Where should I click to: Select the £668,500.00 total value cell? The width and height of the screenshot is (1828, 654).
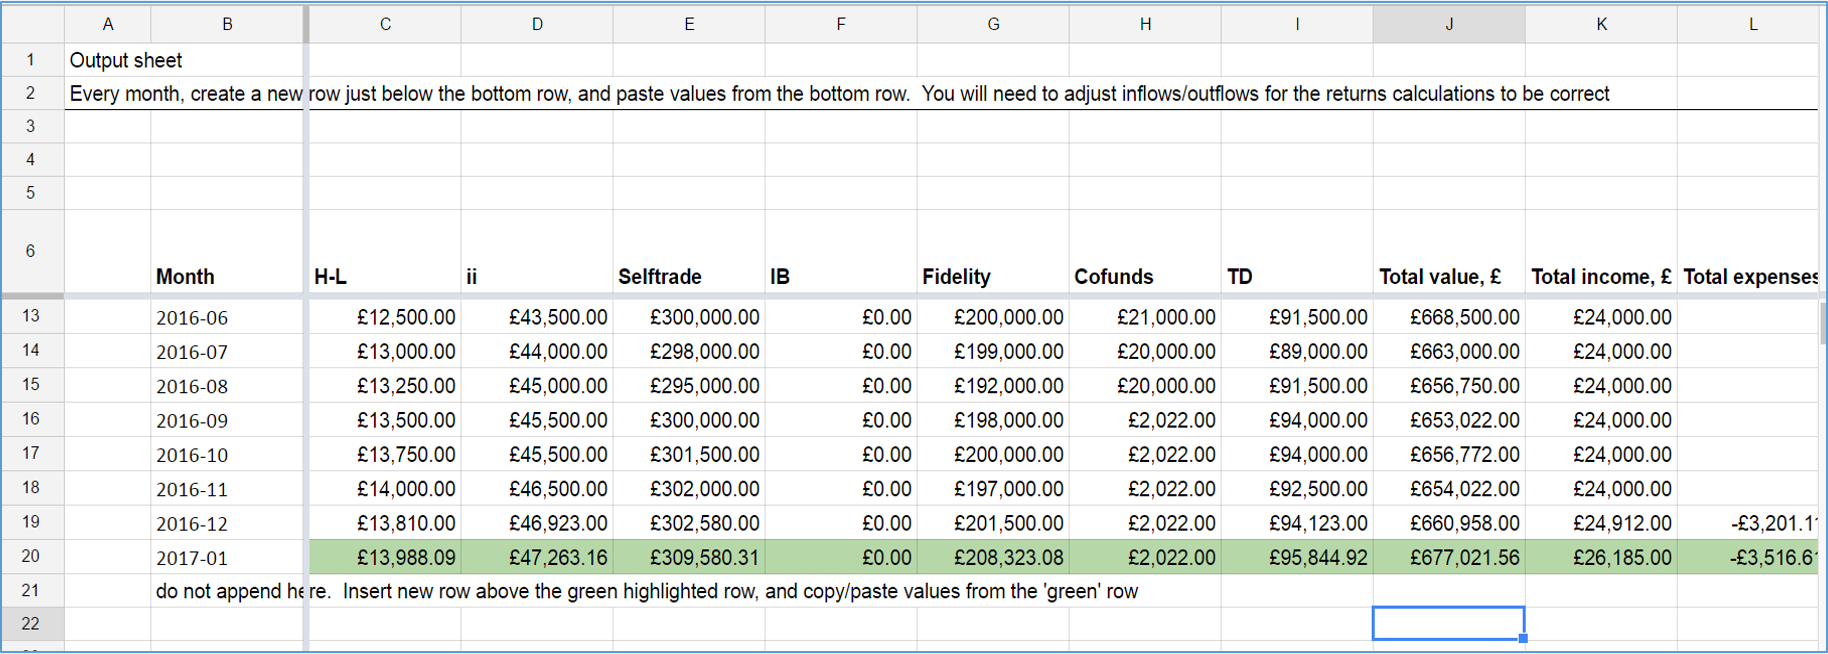[x=1464, y=318]
